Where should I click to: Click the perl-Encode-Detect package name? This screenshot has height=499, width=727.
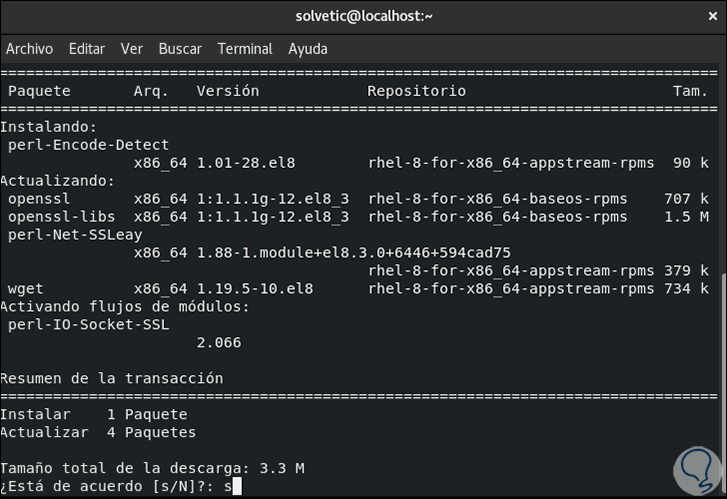pyautogui.click(x=88, y=145)
